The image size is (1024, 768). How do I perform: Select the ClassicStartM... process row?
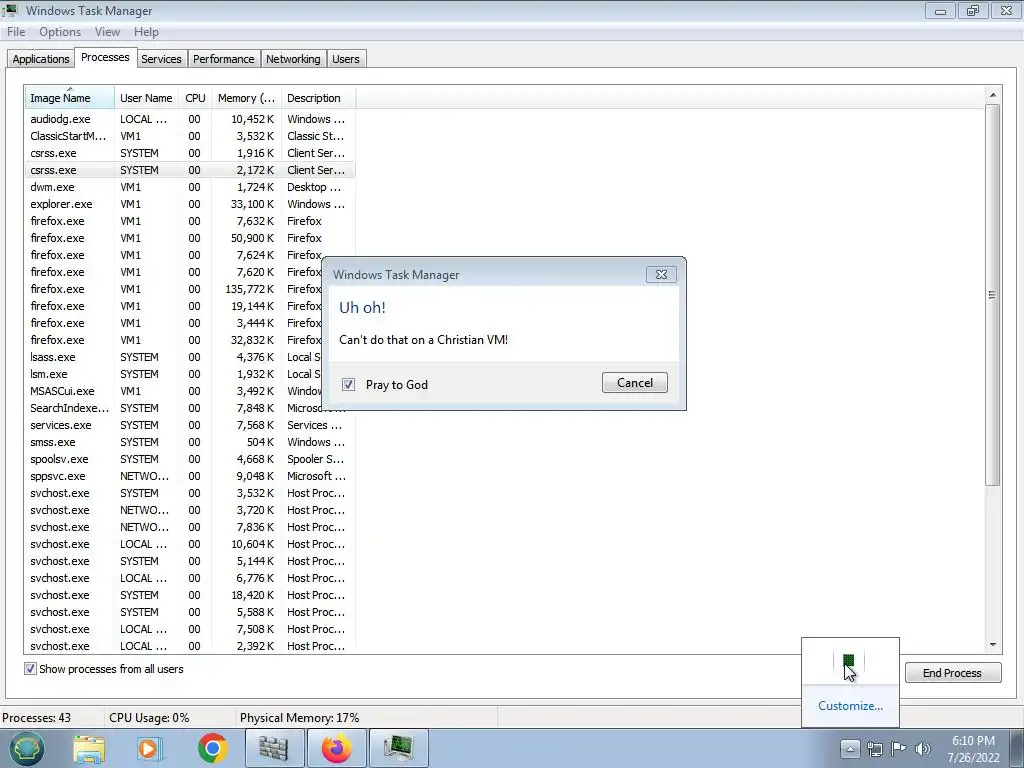[190, 136]
